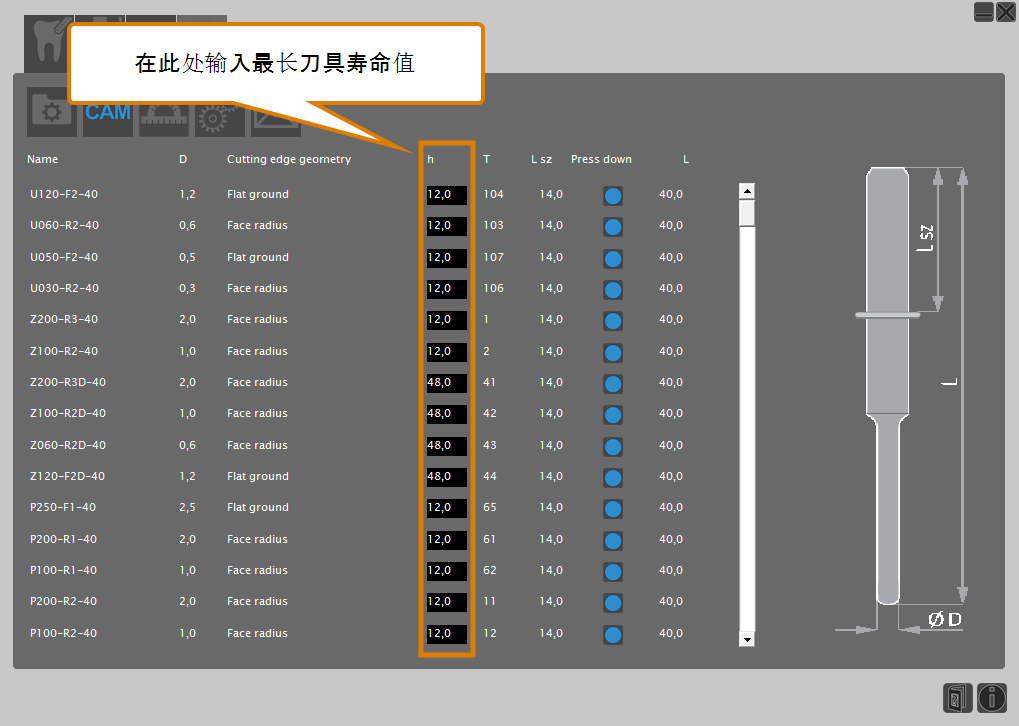Edit tool life h field for P200-R1-40
Viewport: 1019px width, 726px height.
point(446,540)
